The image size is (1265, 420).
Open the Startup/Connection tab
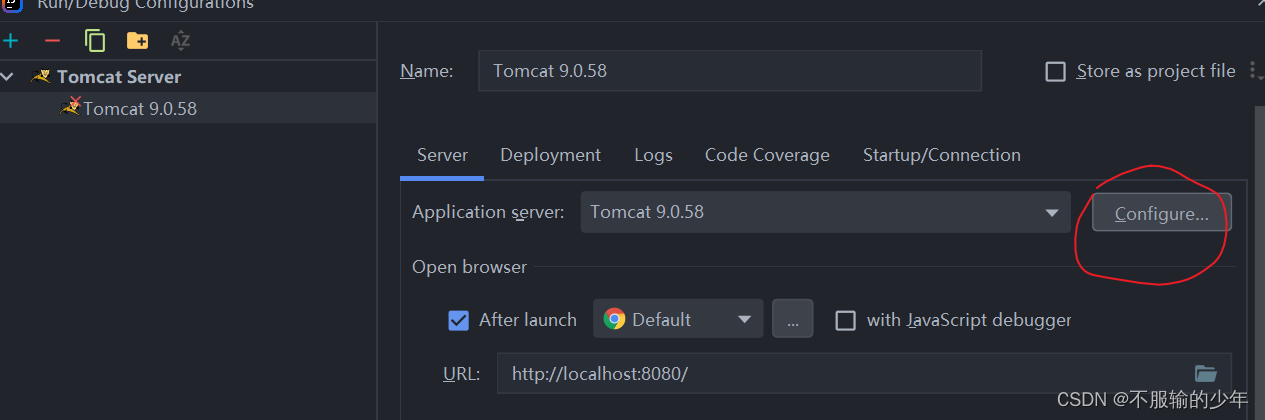(x=941, y=155)
